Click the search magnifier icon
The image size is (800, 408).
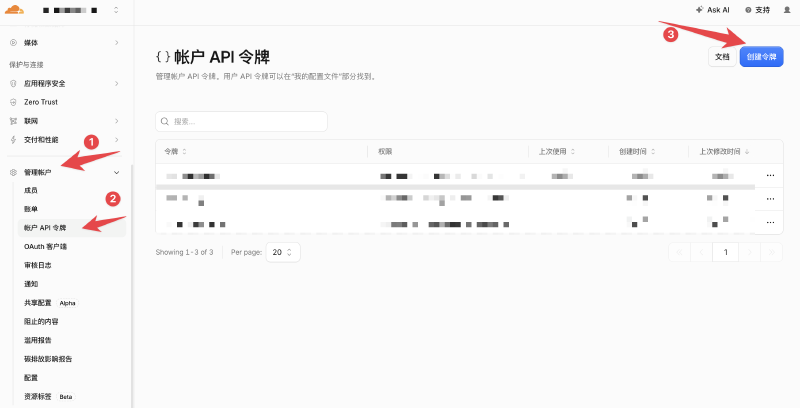pos(165,121)
